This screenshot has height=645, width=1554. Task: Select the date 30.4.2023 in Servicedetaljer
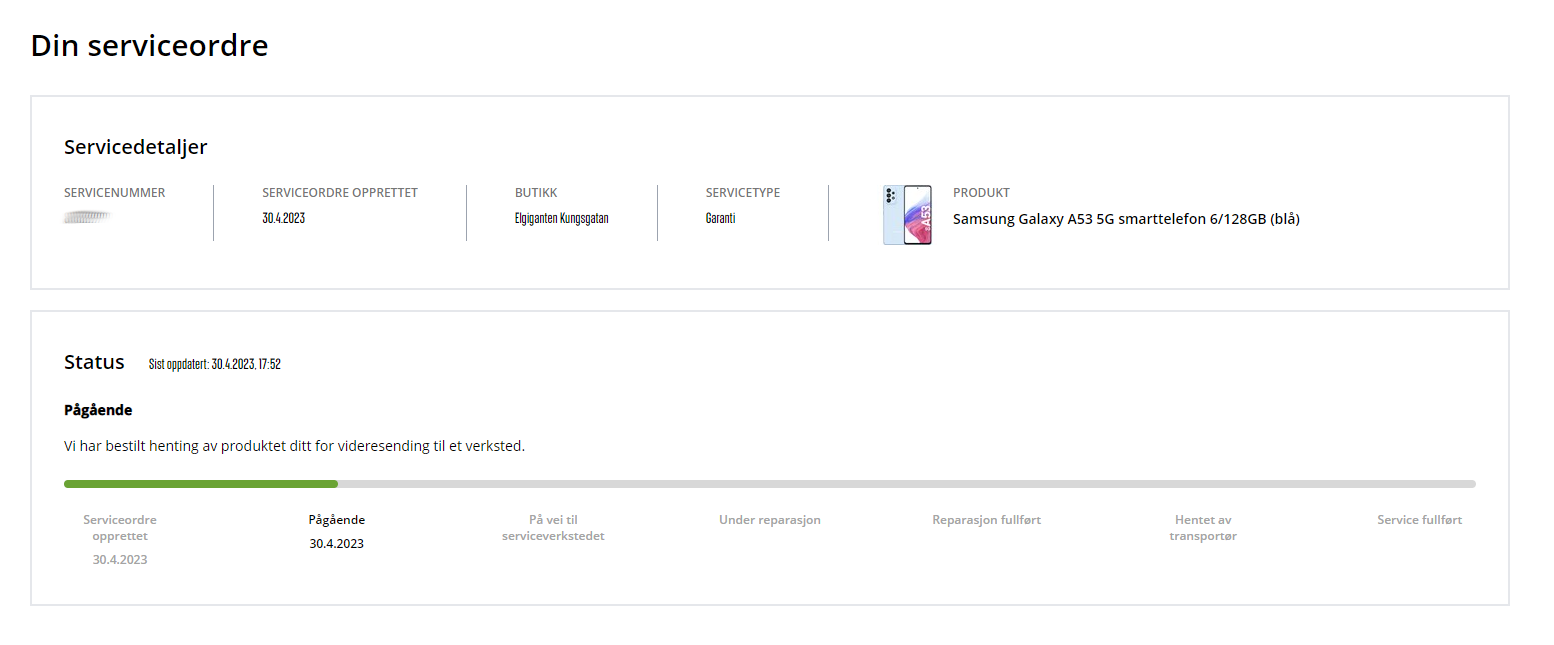point(284,218)
